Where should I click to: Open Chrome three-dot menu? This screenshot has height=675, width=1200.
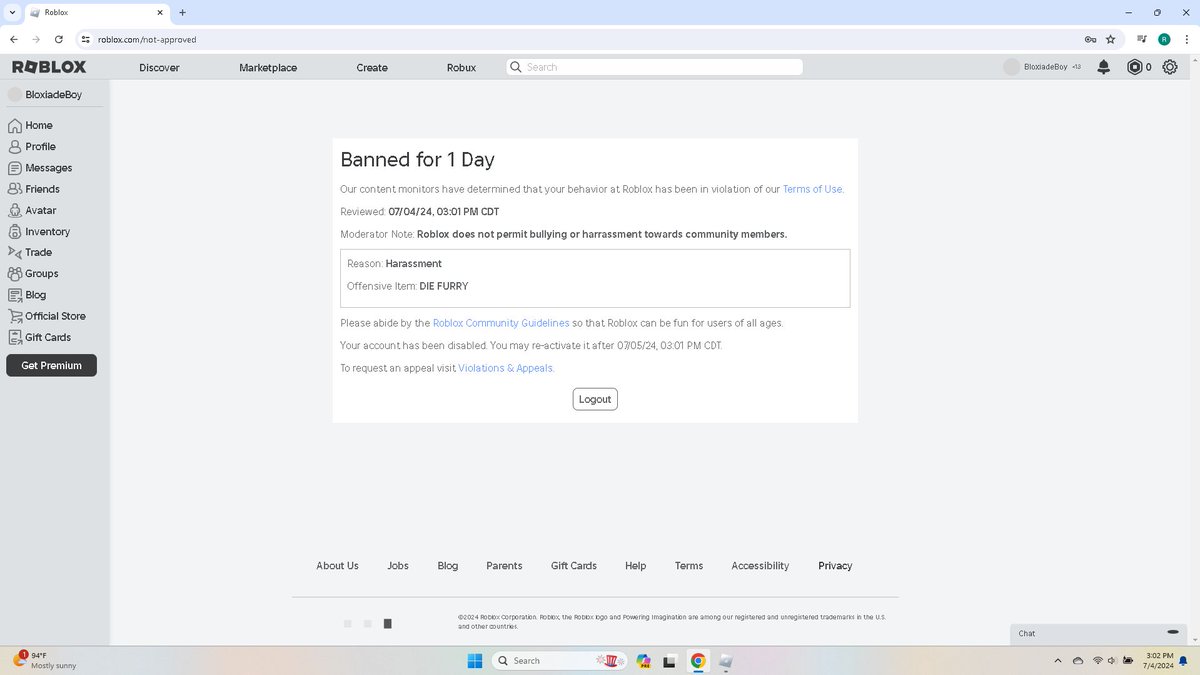point(1186,39)
